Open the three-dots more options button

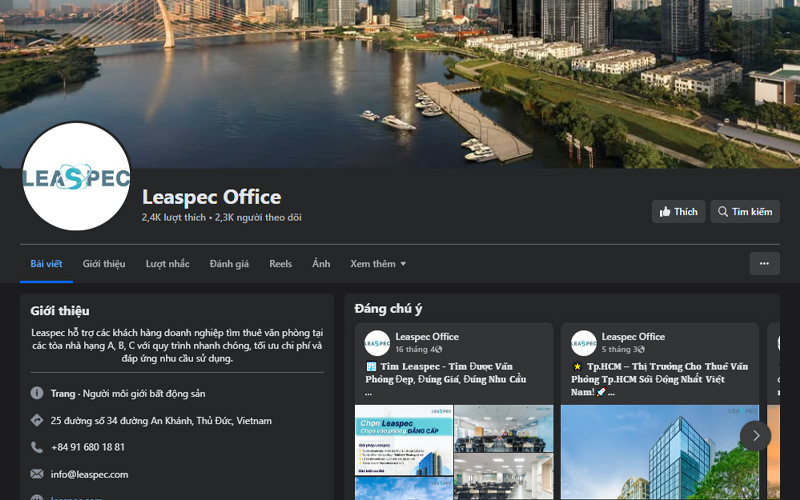pyautogui.click(x=764, y=264)
